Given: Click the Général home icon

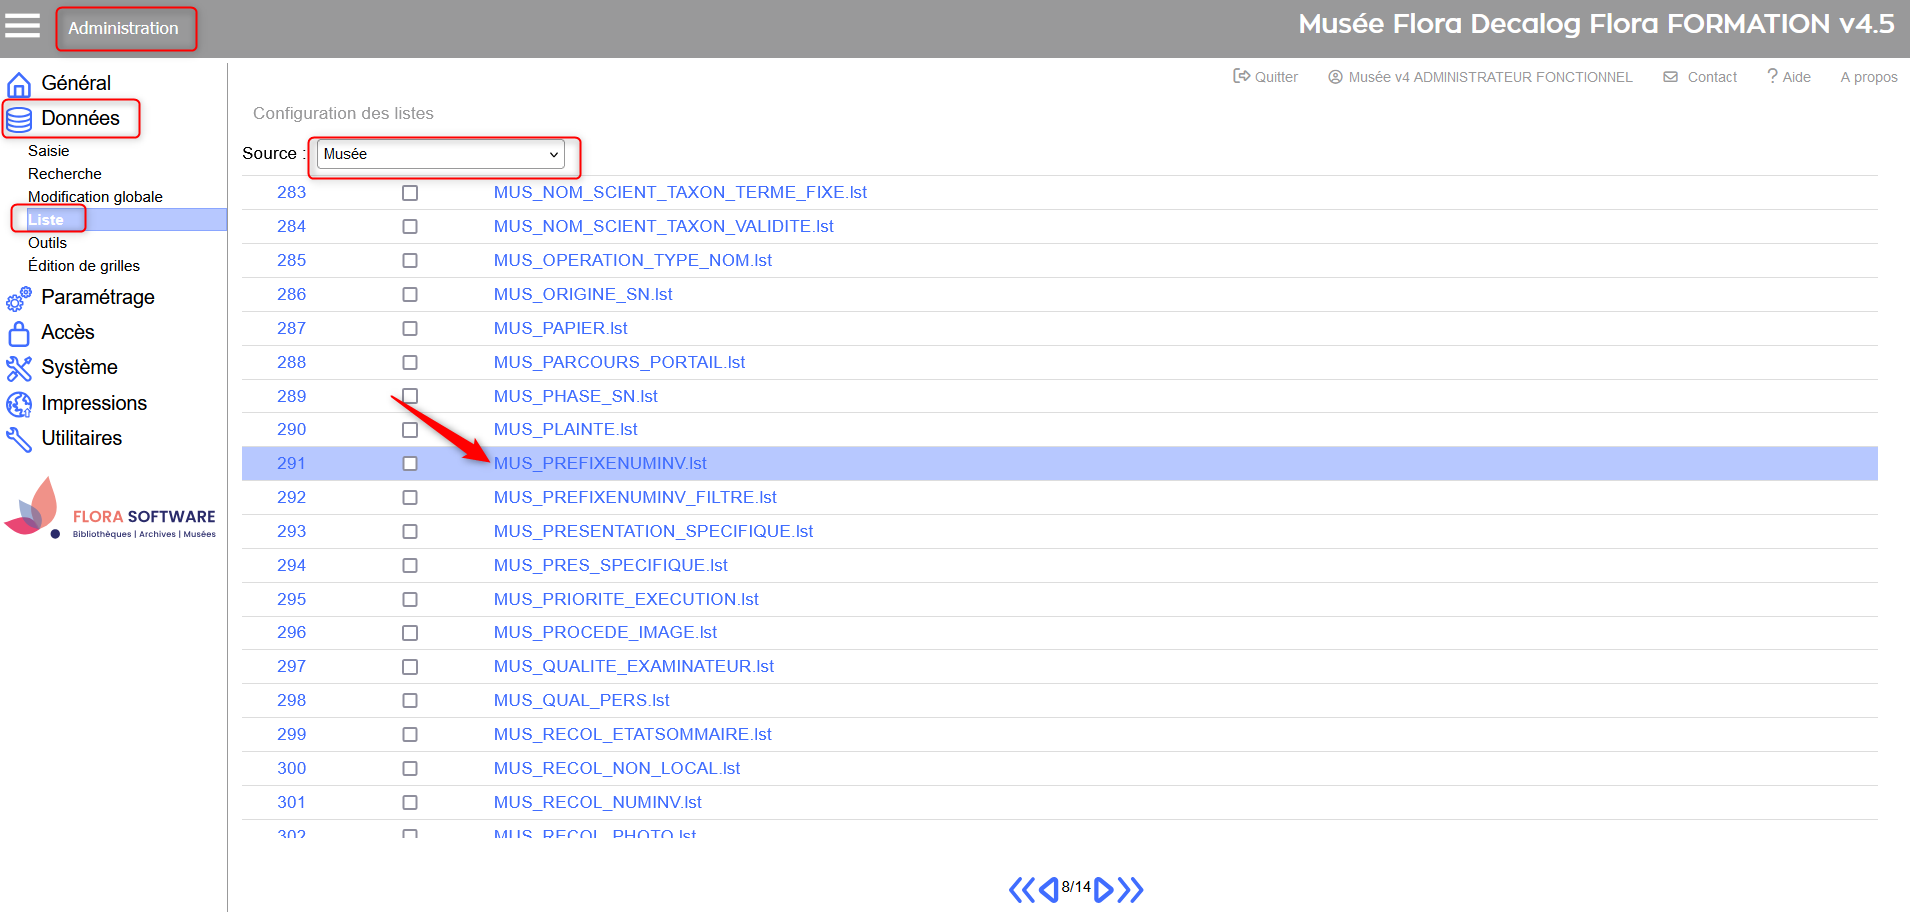Looking at the screenshot, I should pyautogui.click(x=19, y=84).
